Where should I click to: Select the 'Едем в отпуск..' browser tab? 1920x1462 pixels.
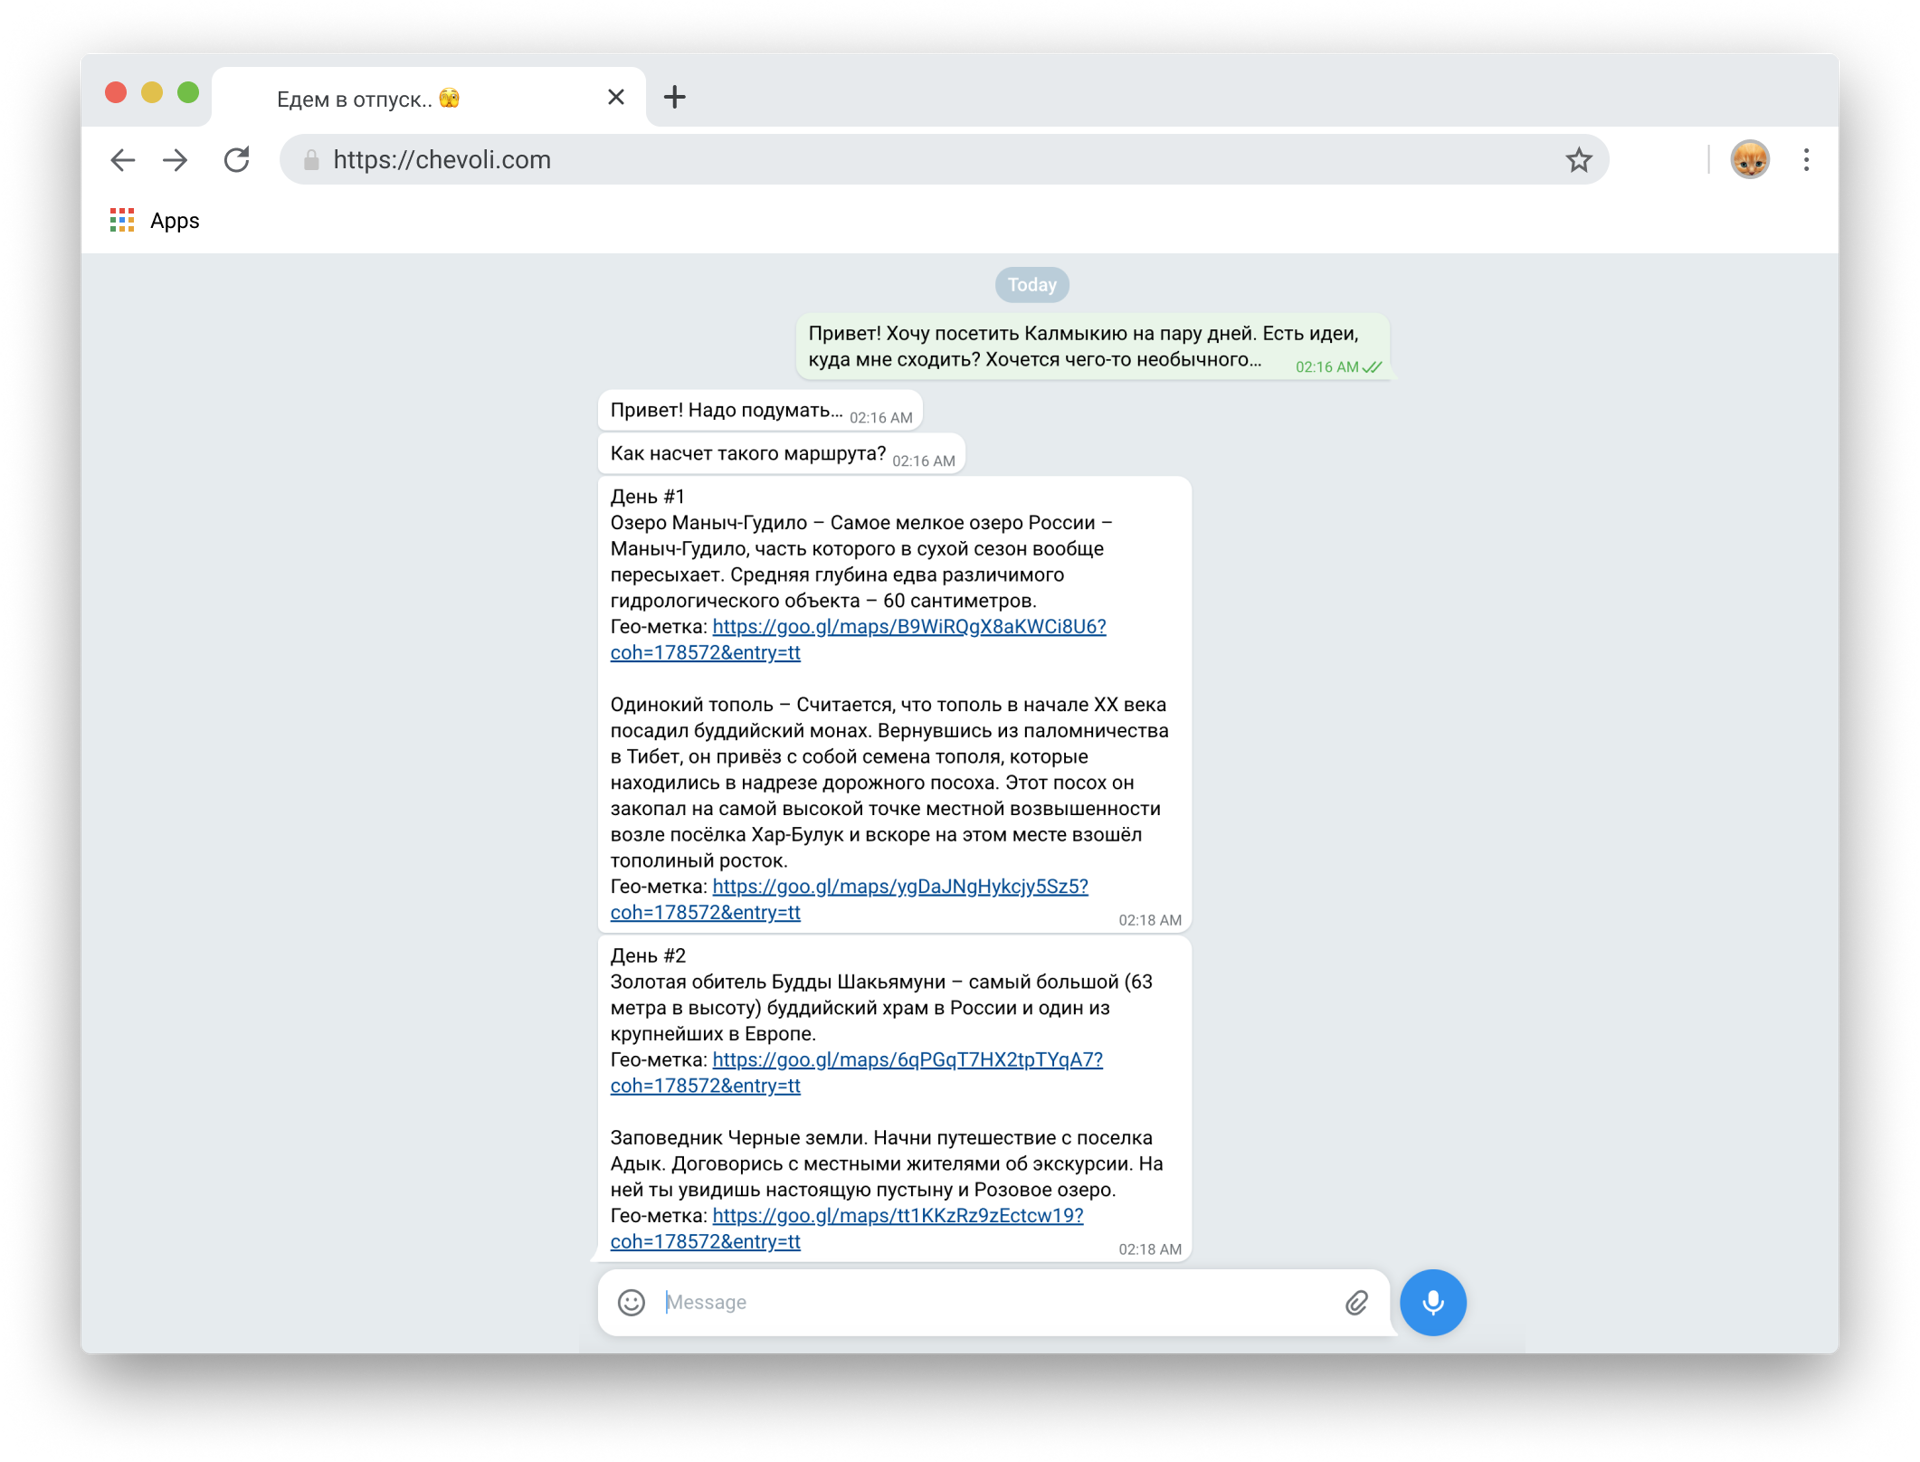[x=430, y=98]
